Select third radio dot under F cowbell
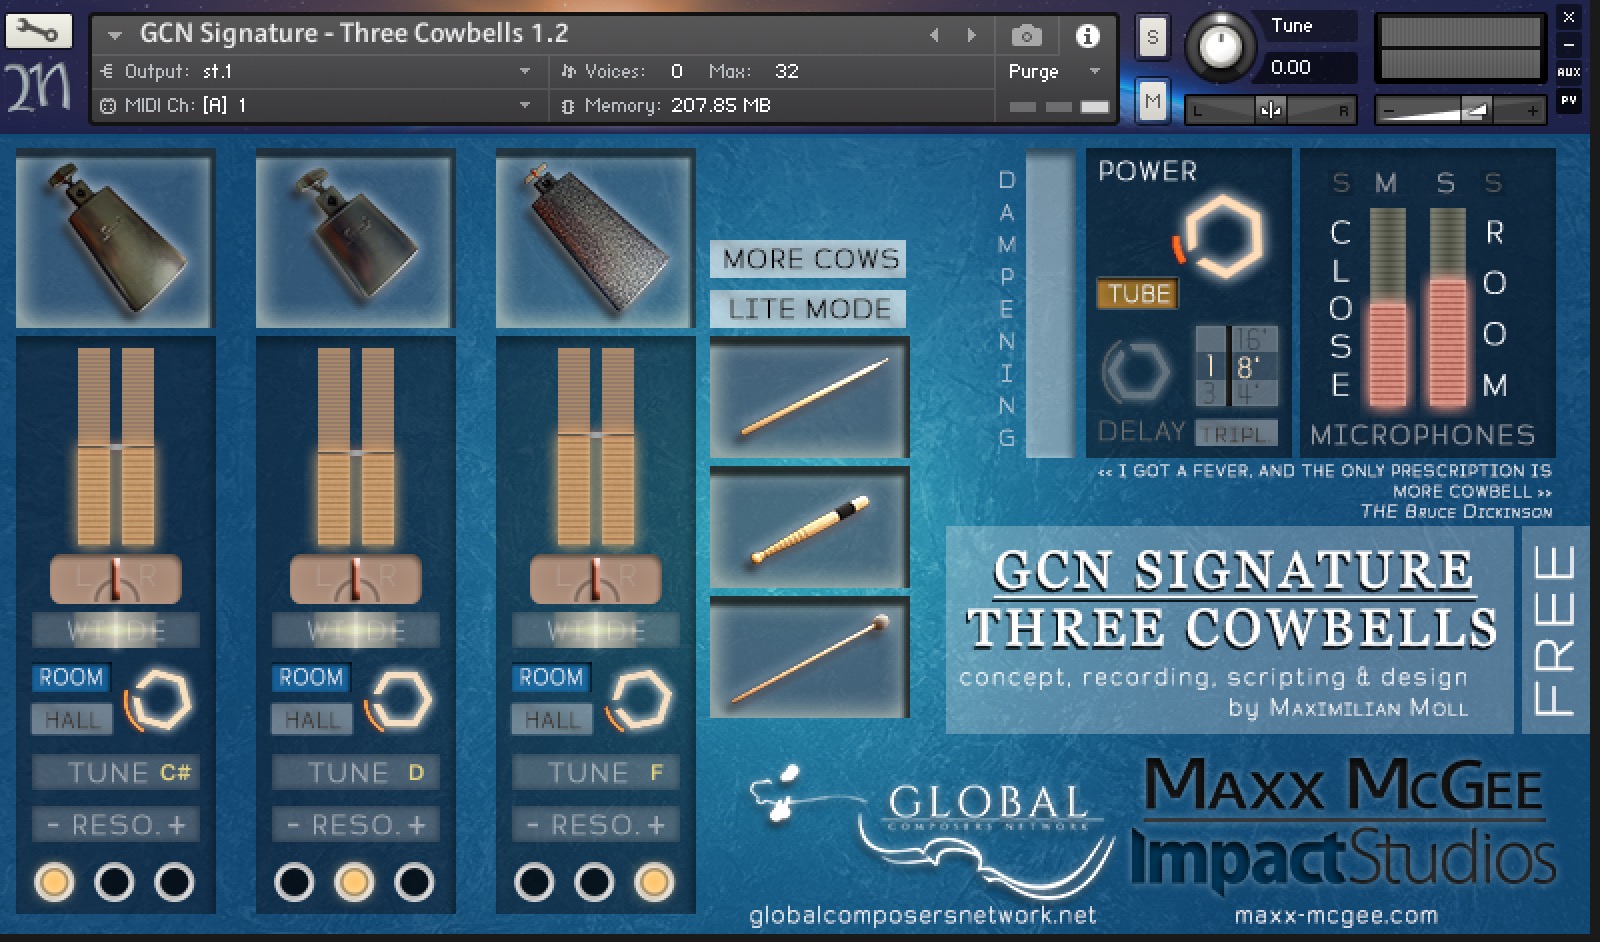Screen dimensions: 1600x942 coord(654,882)
